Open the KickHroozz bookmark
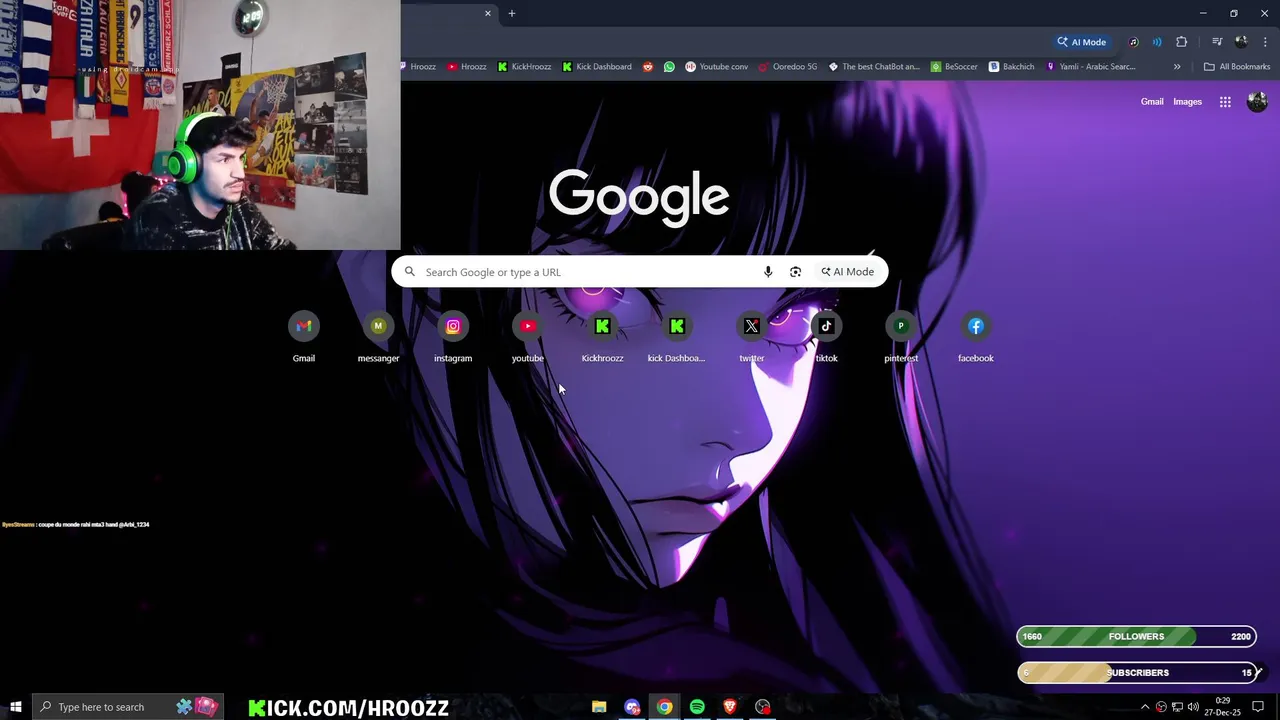This screenshot has height=720, width=1280. tap(524, 67)
